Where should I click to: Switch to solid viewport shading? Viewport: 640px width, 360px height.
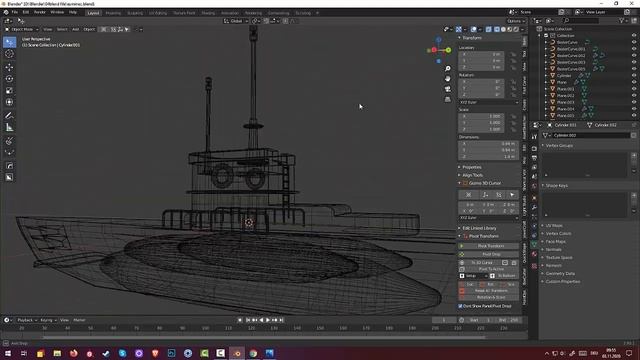(x=503, y=29)
